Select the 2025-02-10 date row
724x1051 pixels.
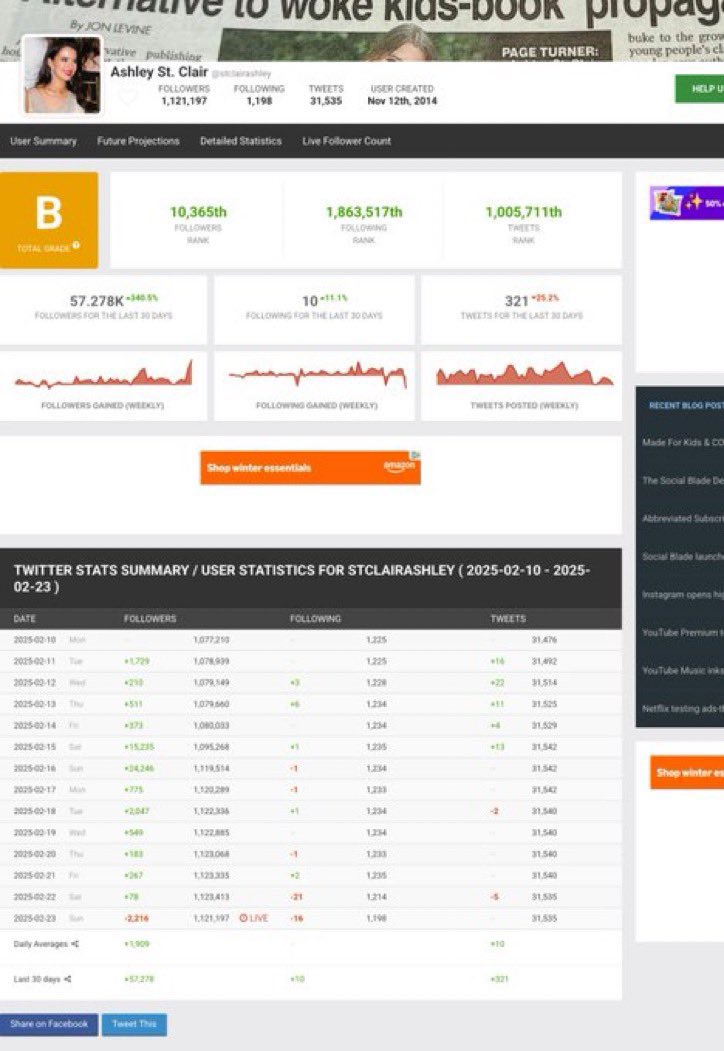[310, 639]
